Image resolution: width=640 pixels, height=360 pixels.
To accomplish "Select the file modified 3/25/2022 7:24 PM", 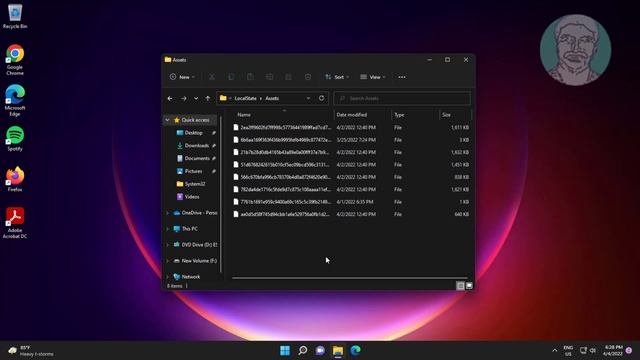I will (x=351, y=140).
